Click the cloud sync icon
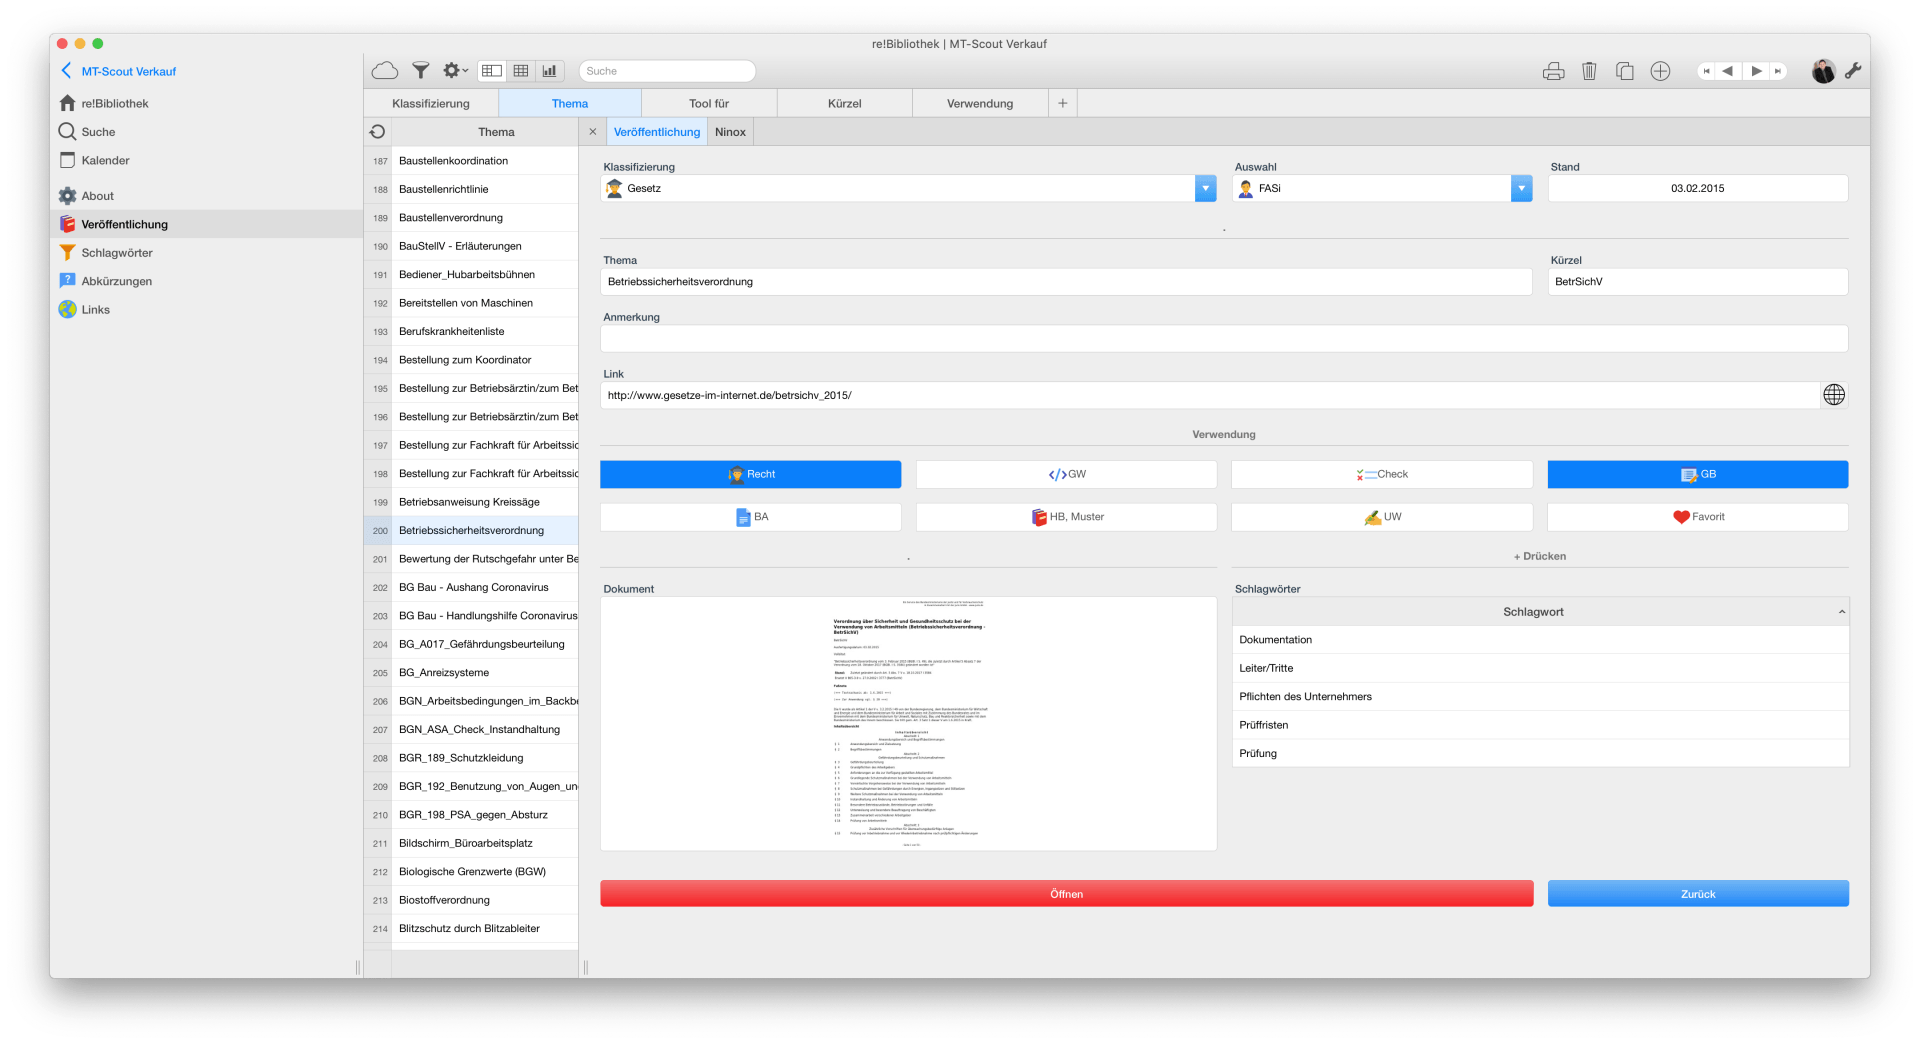 385,71
